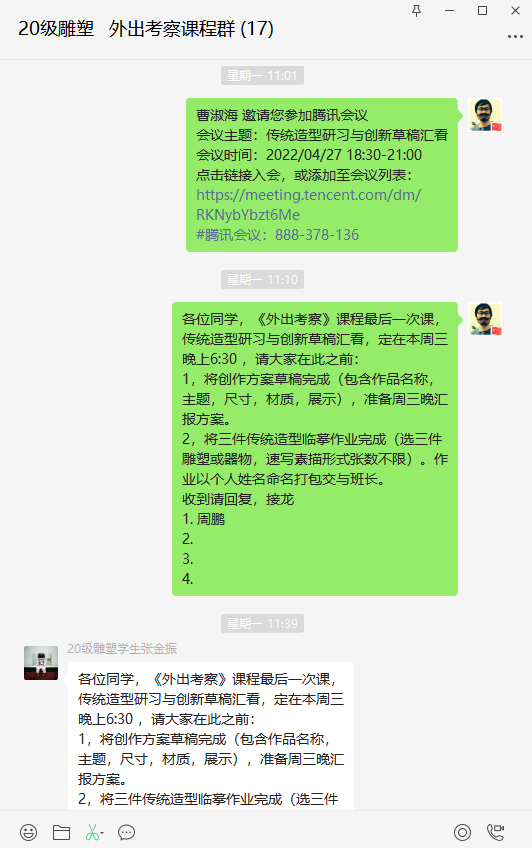This screenshot has height=848, width=532.
Task: Start a live stream with the circle icon
Action: [462, 832]
